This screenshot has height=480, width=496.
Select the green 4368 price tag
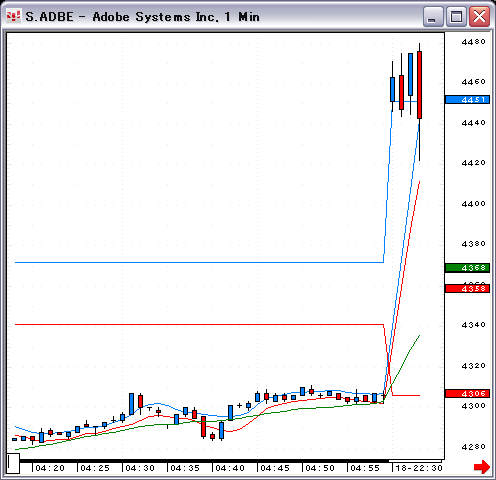click(x=467, y=268)
